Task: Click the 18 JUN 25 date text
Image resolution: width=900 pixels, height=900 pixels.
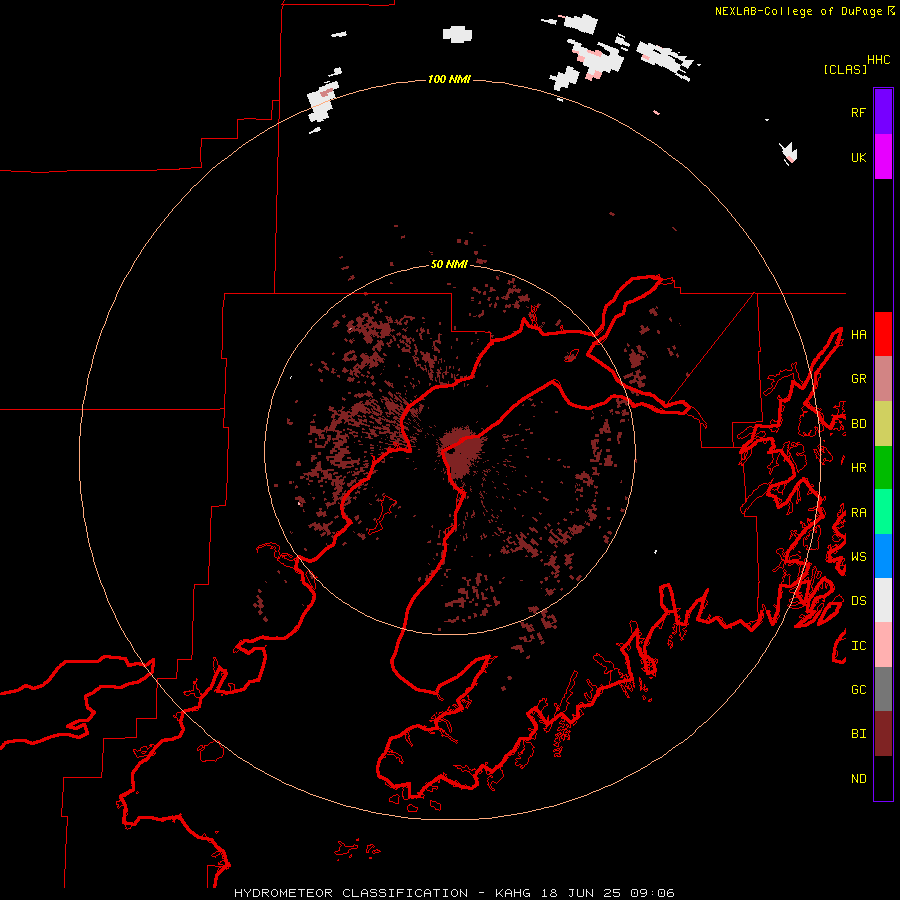Action: [581, 893]
